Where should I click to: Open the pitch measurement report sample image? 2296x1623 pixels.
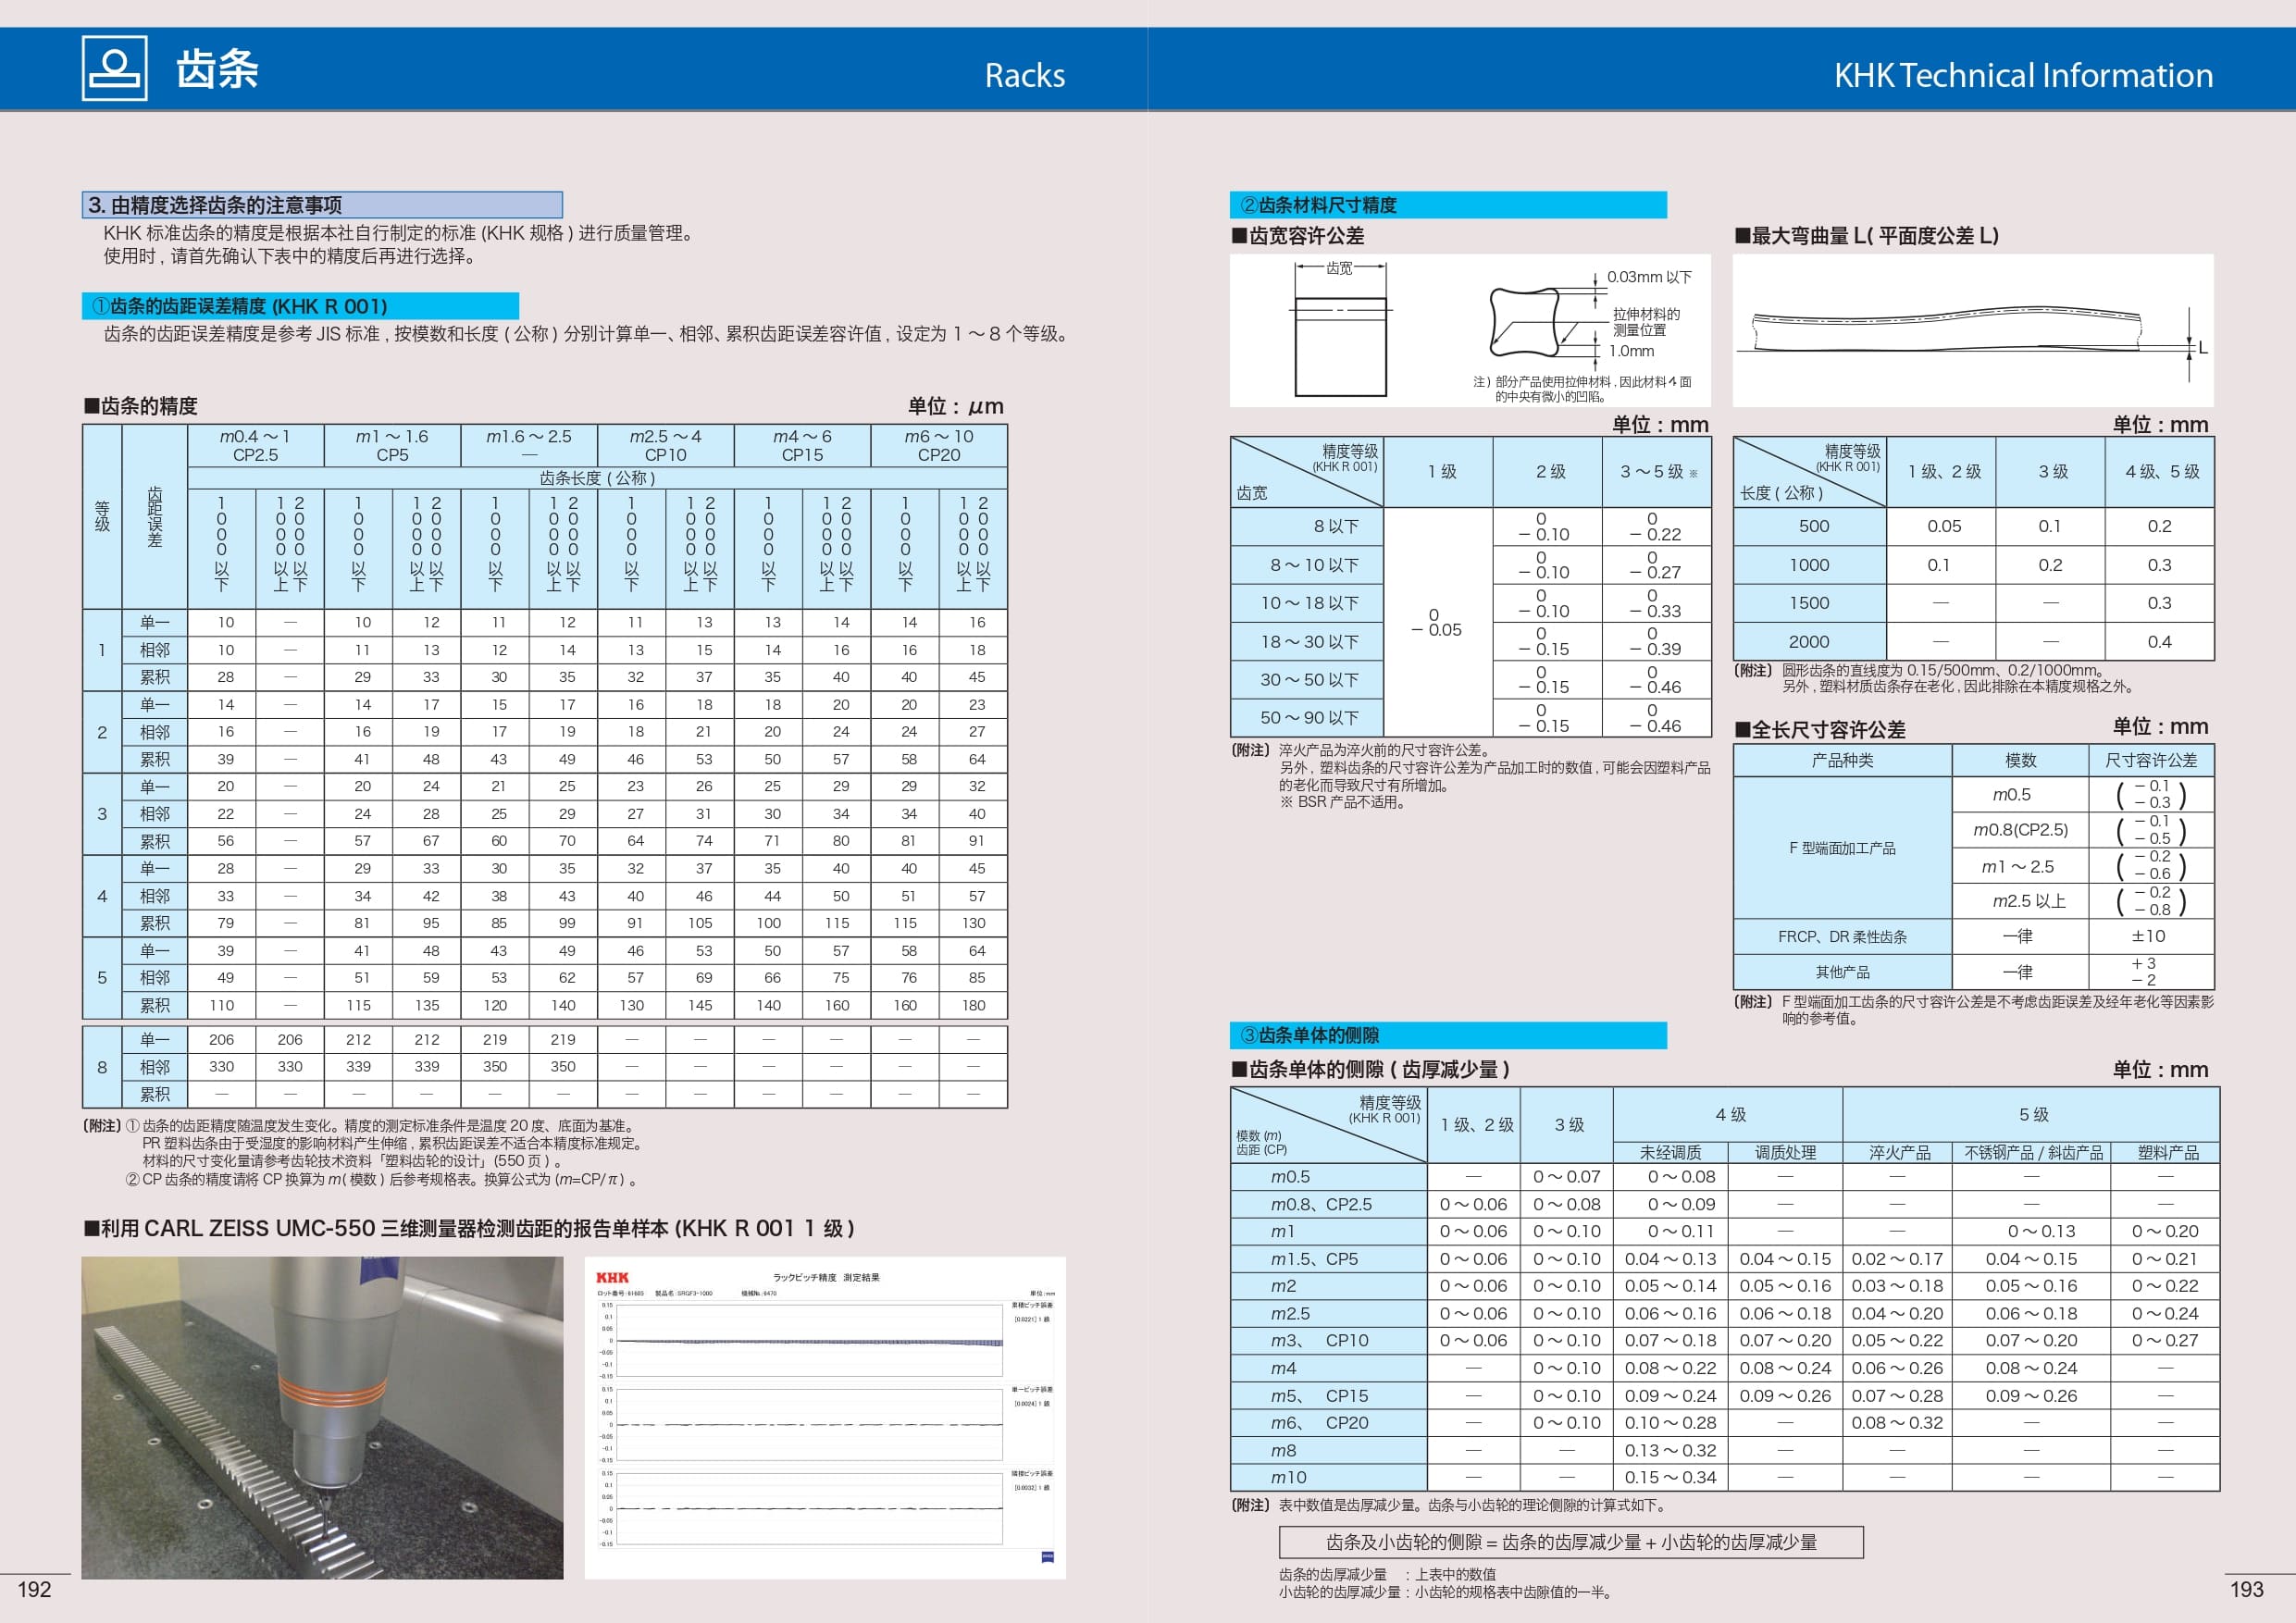825,1417
